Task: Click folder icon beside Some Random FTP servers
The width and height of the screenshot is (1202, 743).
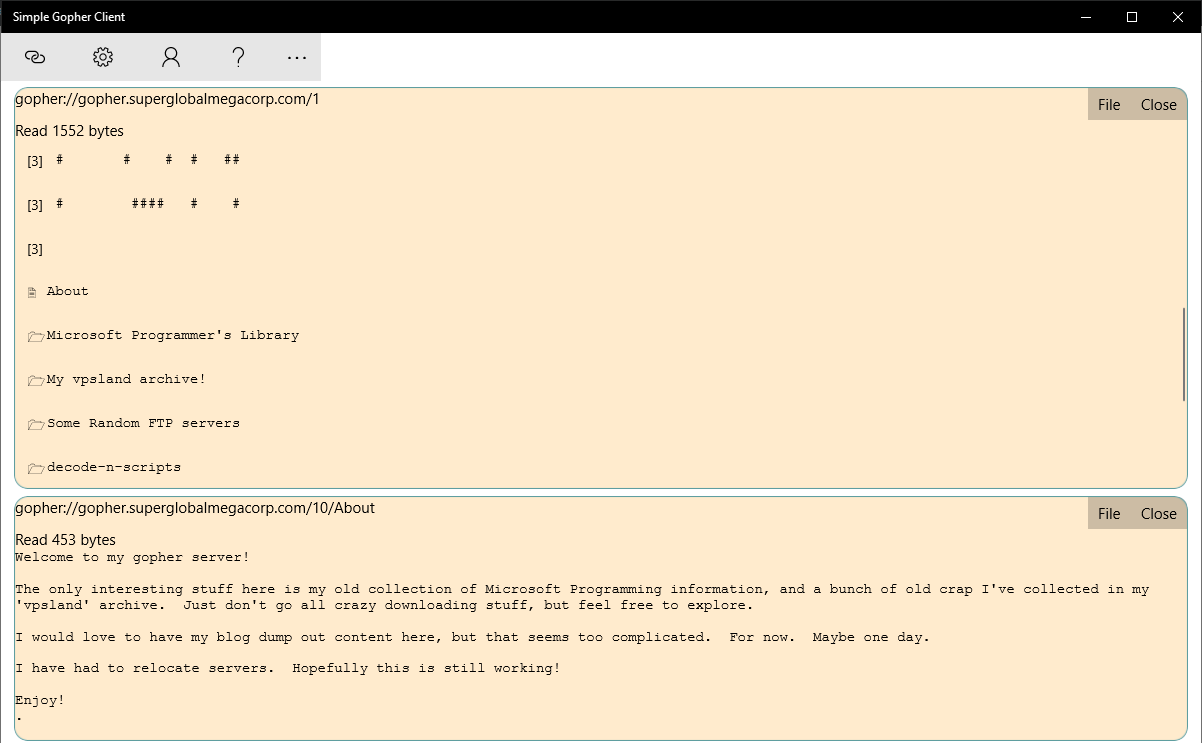Action: pos(35,424)
